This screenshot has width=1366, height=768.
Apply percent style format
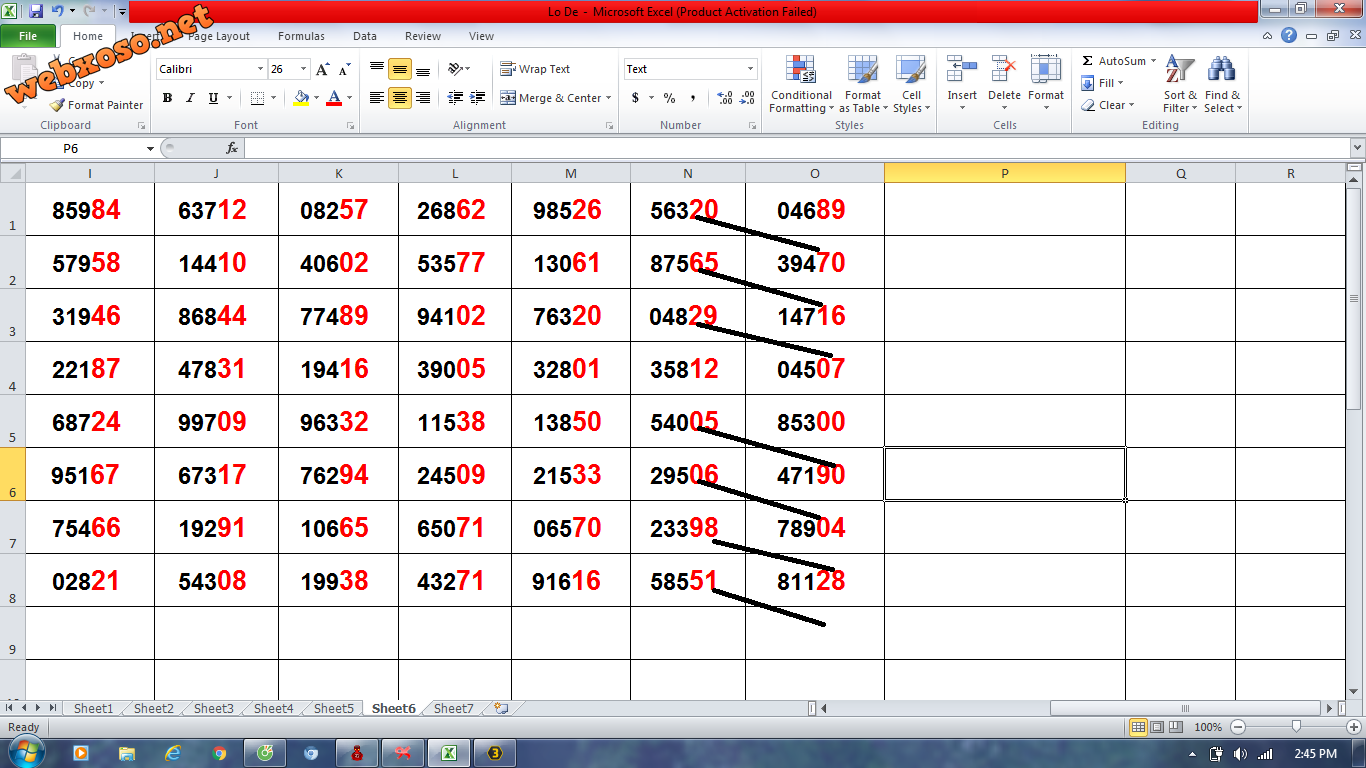point(669,98)
